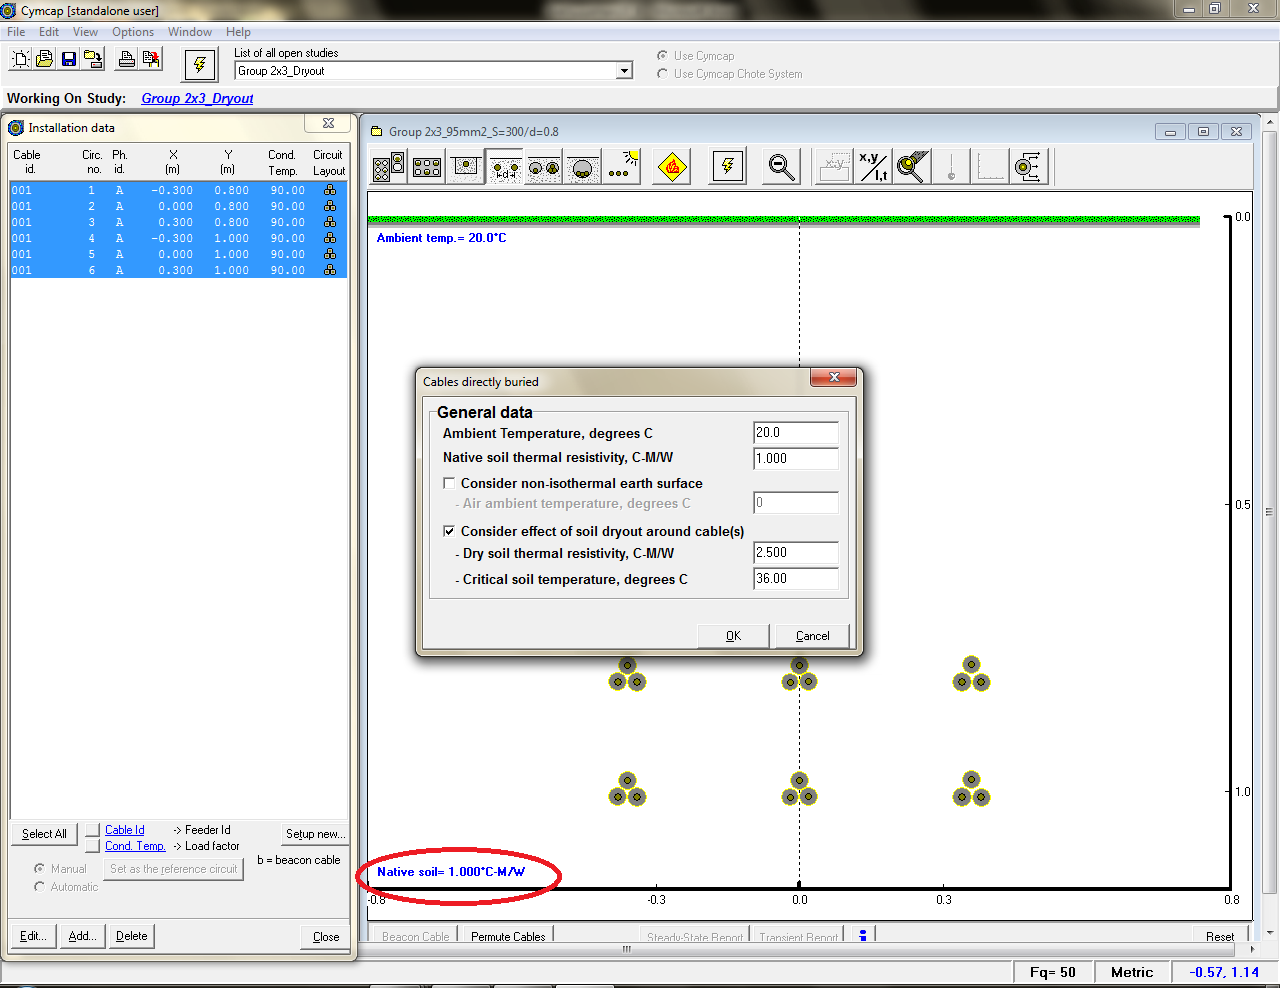The width and height of the screenshot is (1280, 988).
Task: Select cable row for circuit 3
Action: (179, 222)
